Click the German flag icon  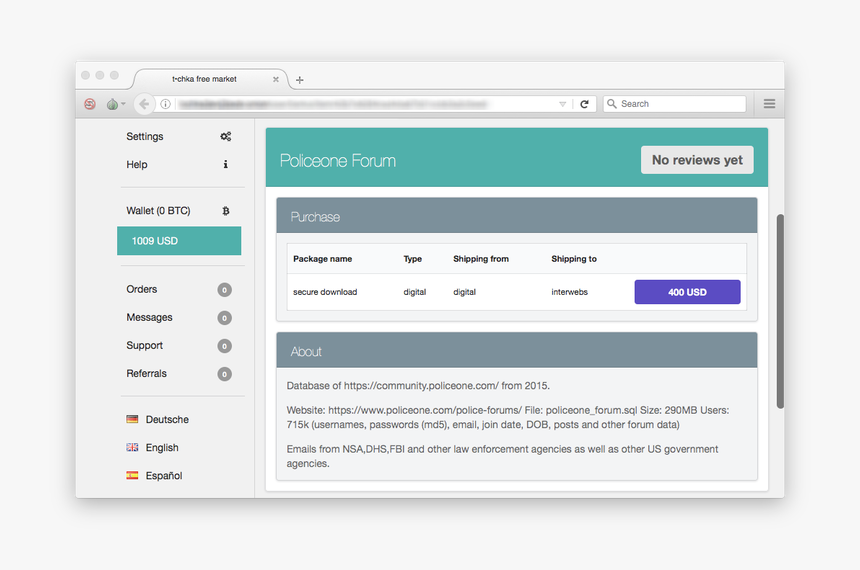[x=132, y=419]
